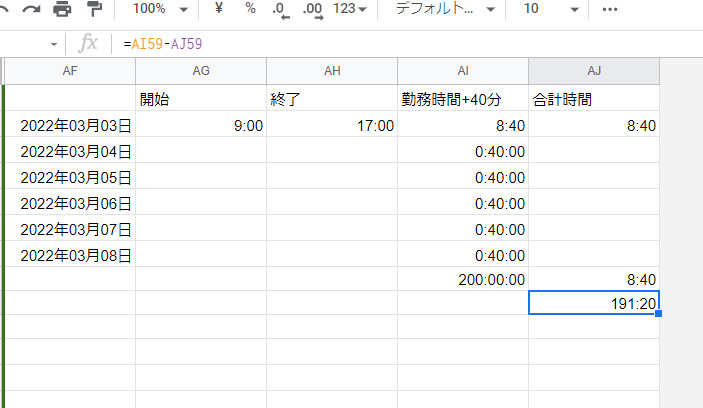Select the paint format tool
The width and height of the screenshot is (703, 408).
[x=94, y=9]
